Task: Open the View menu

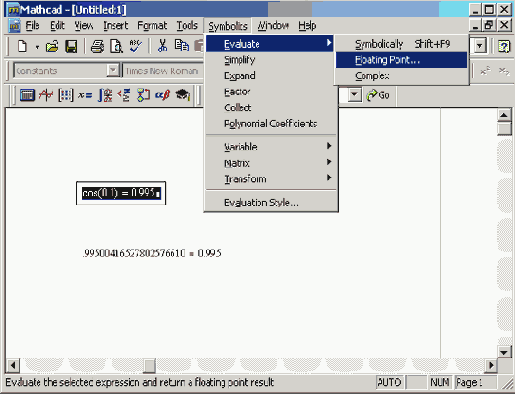Action: tap(84, 26)
